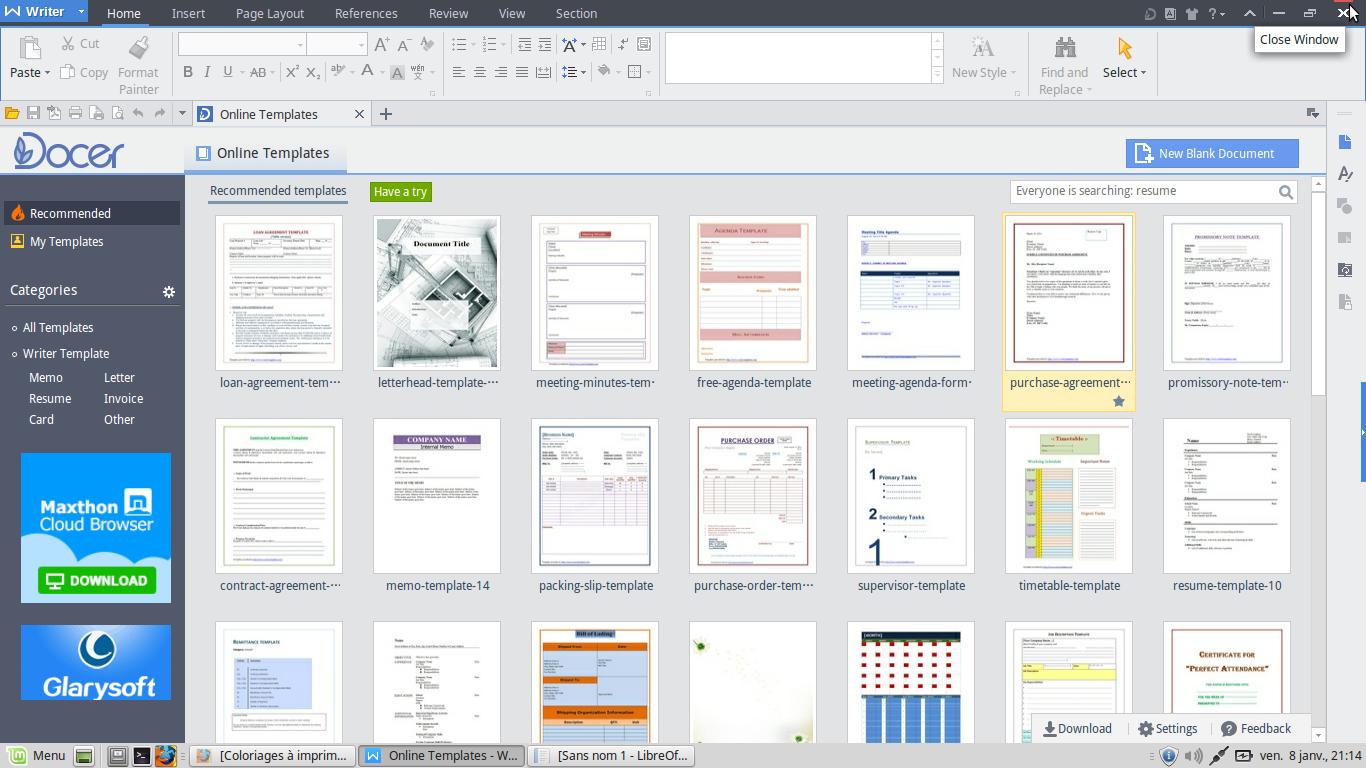Click the Decrease Indent icon

click(524, 44)
